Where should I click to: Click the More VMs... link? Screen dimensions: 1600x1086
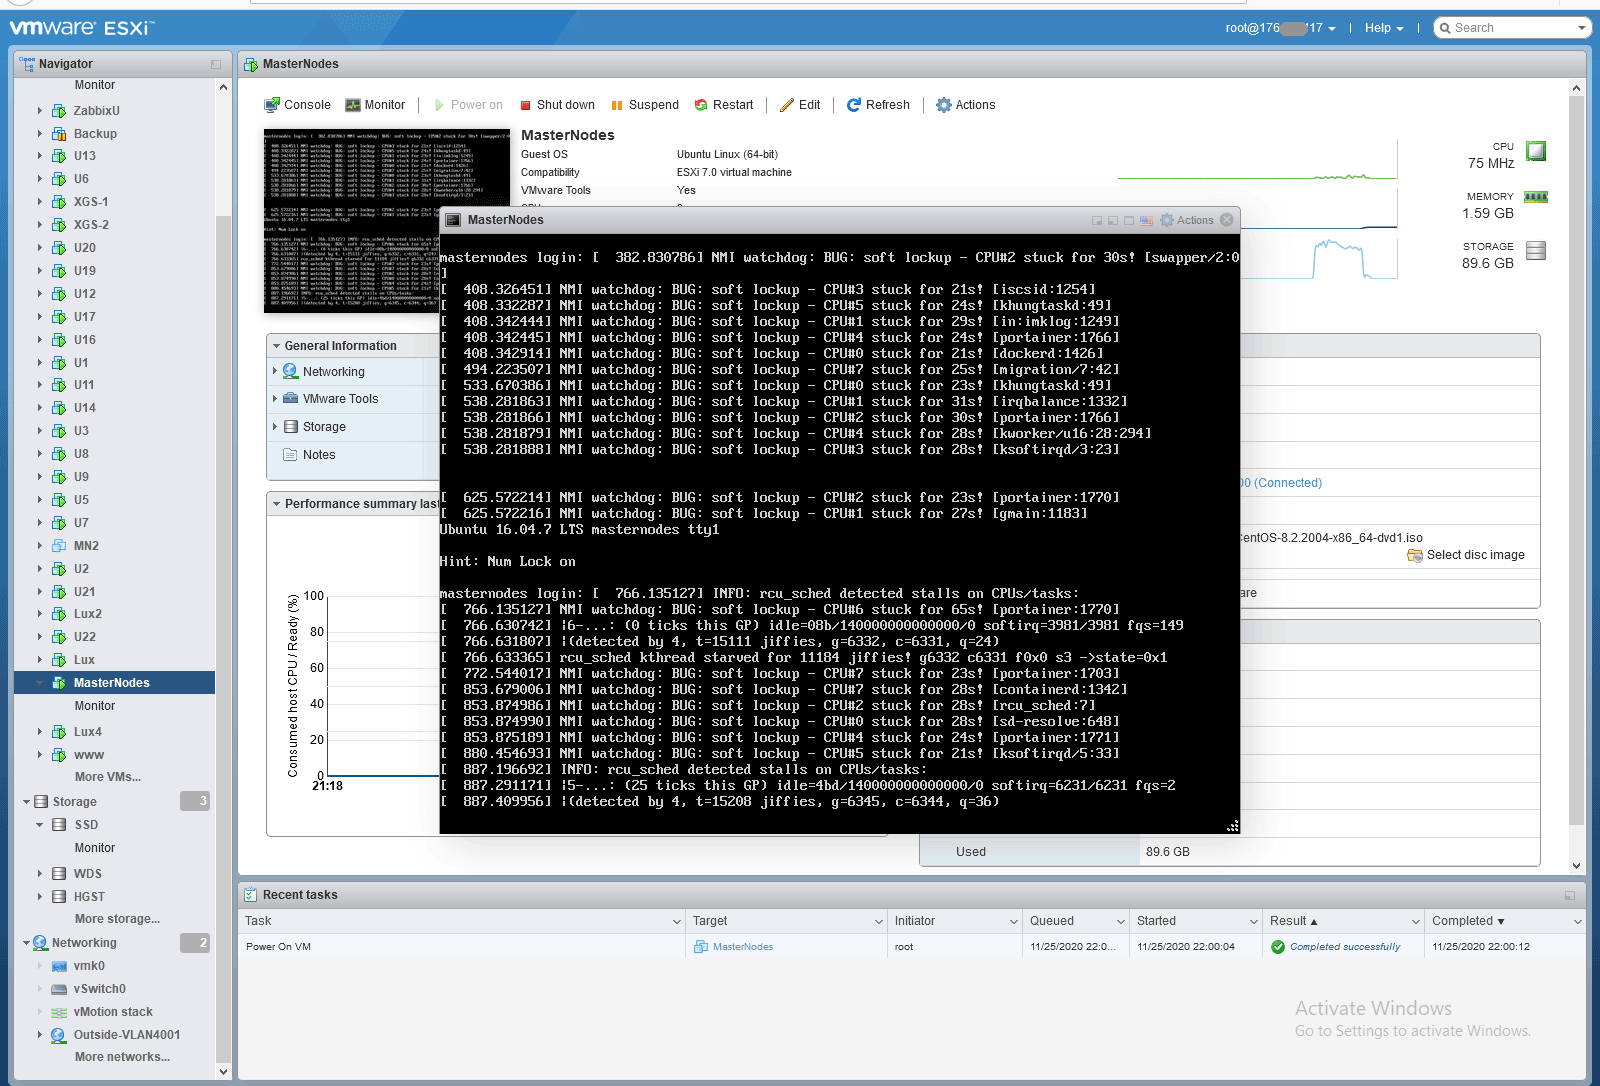click(x=108, y=777)
